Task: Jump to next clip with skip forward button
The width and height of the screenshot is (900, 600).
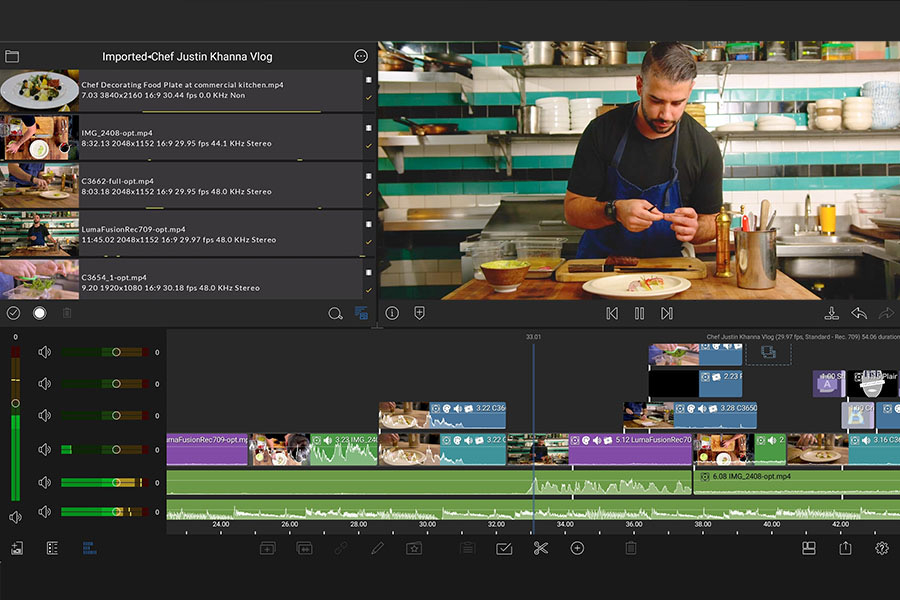Action: pos(666,313)
